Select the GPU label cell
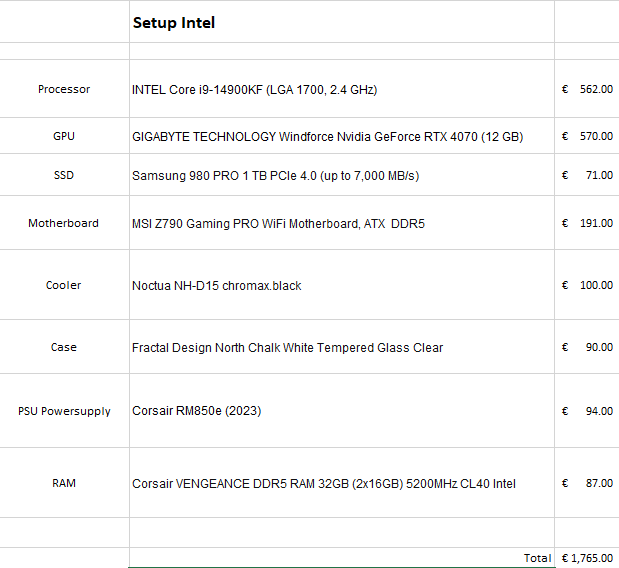The image size is (619, 568). pos(64,136)
